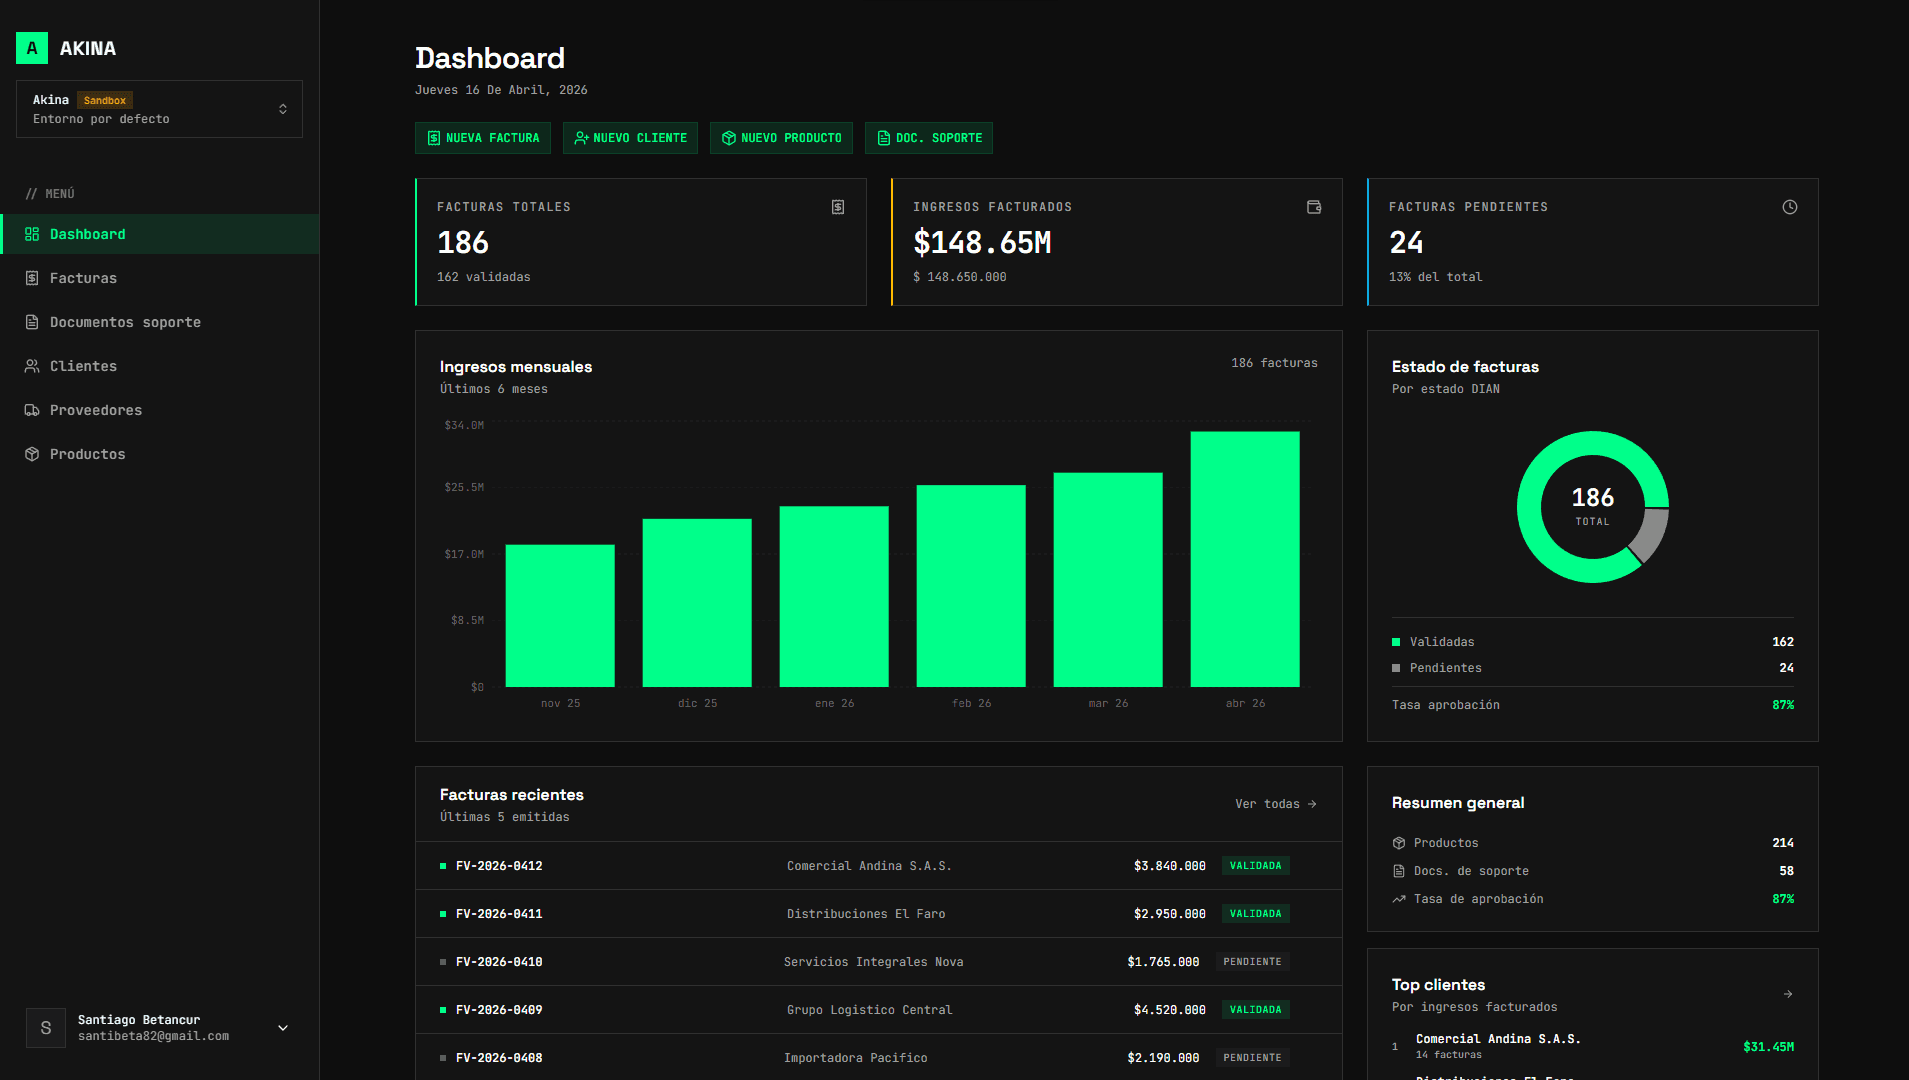Viewport: 1909px width, 1080px height.
Task: Click the Nueva Factura button's invoice icon
Action: (x=434, y=138)
